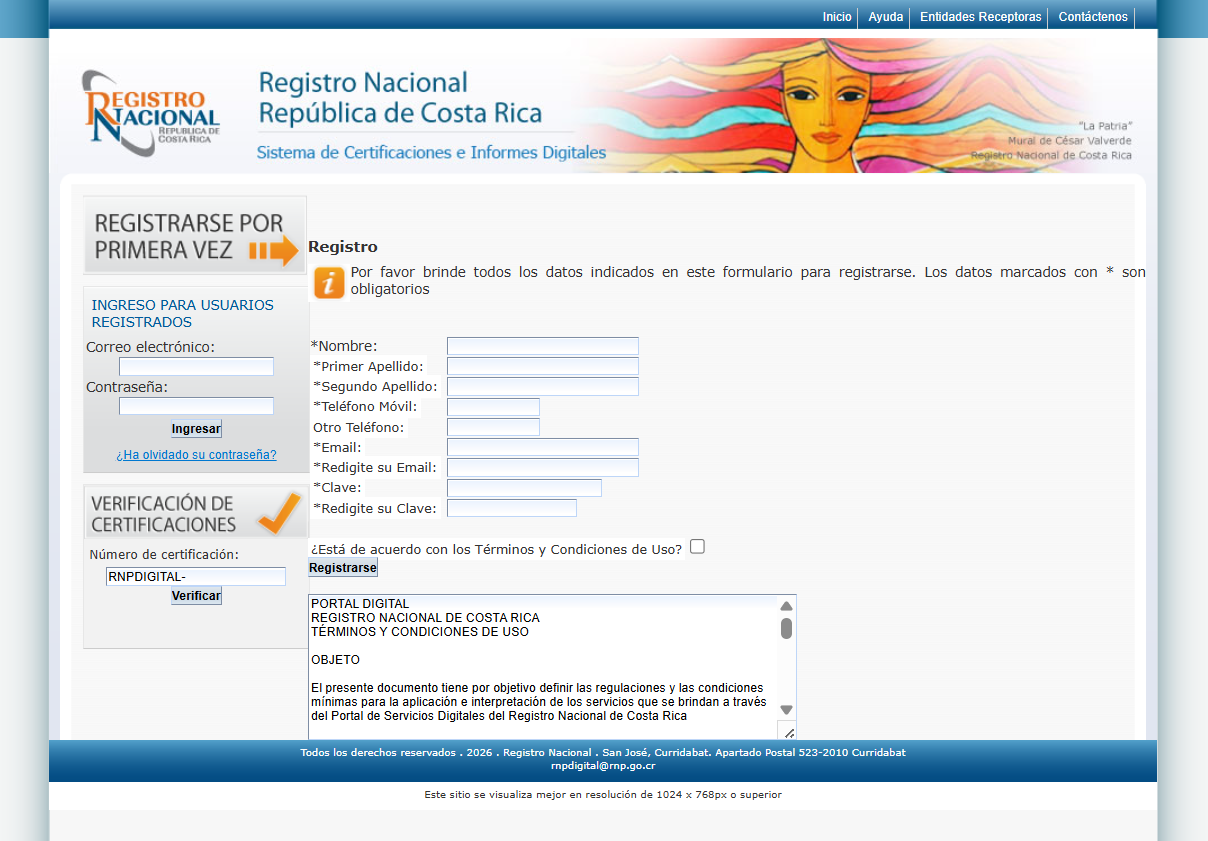Open the Entidades Receptoras menu item

point(980,17)
